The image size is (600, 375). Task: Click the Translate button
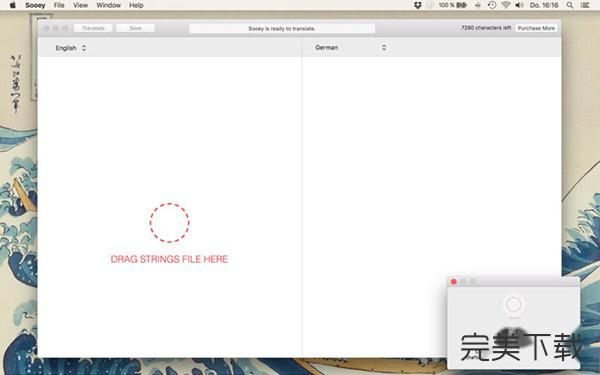click(93, 28)
